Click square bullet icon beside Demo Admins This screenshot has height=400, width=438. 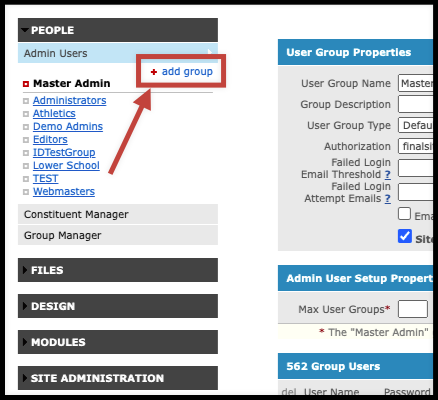tap(26, 127)
